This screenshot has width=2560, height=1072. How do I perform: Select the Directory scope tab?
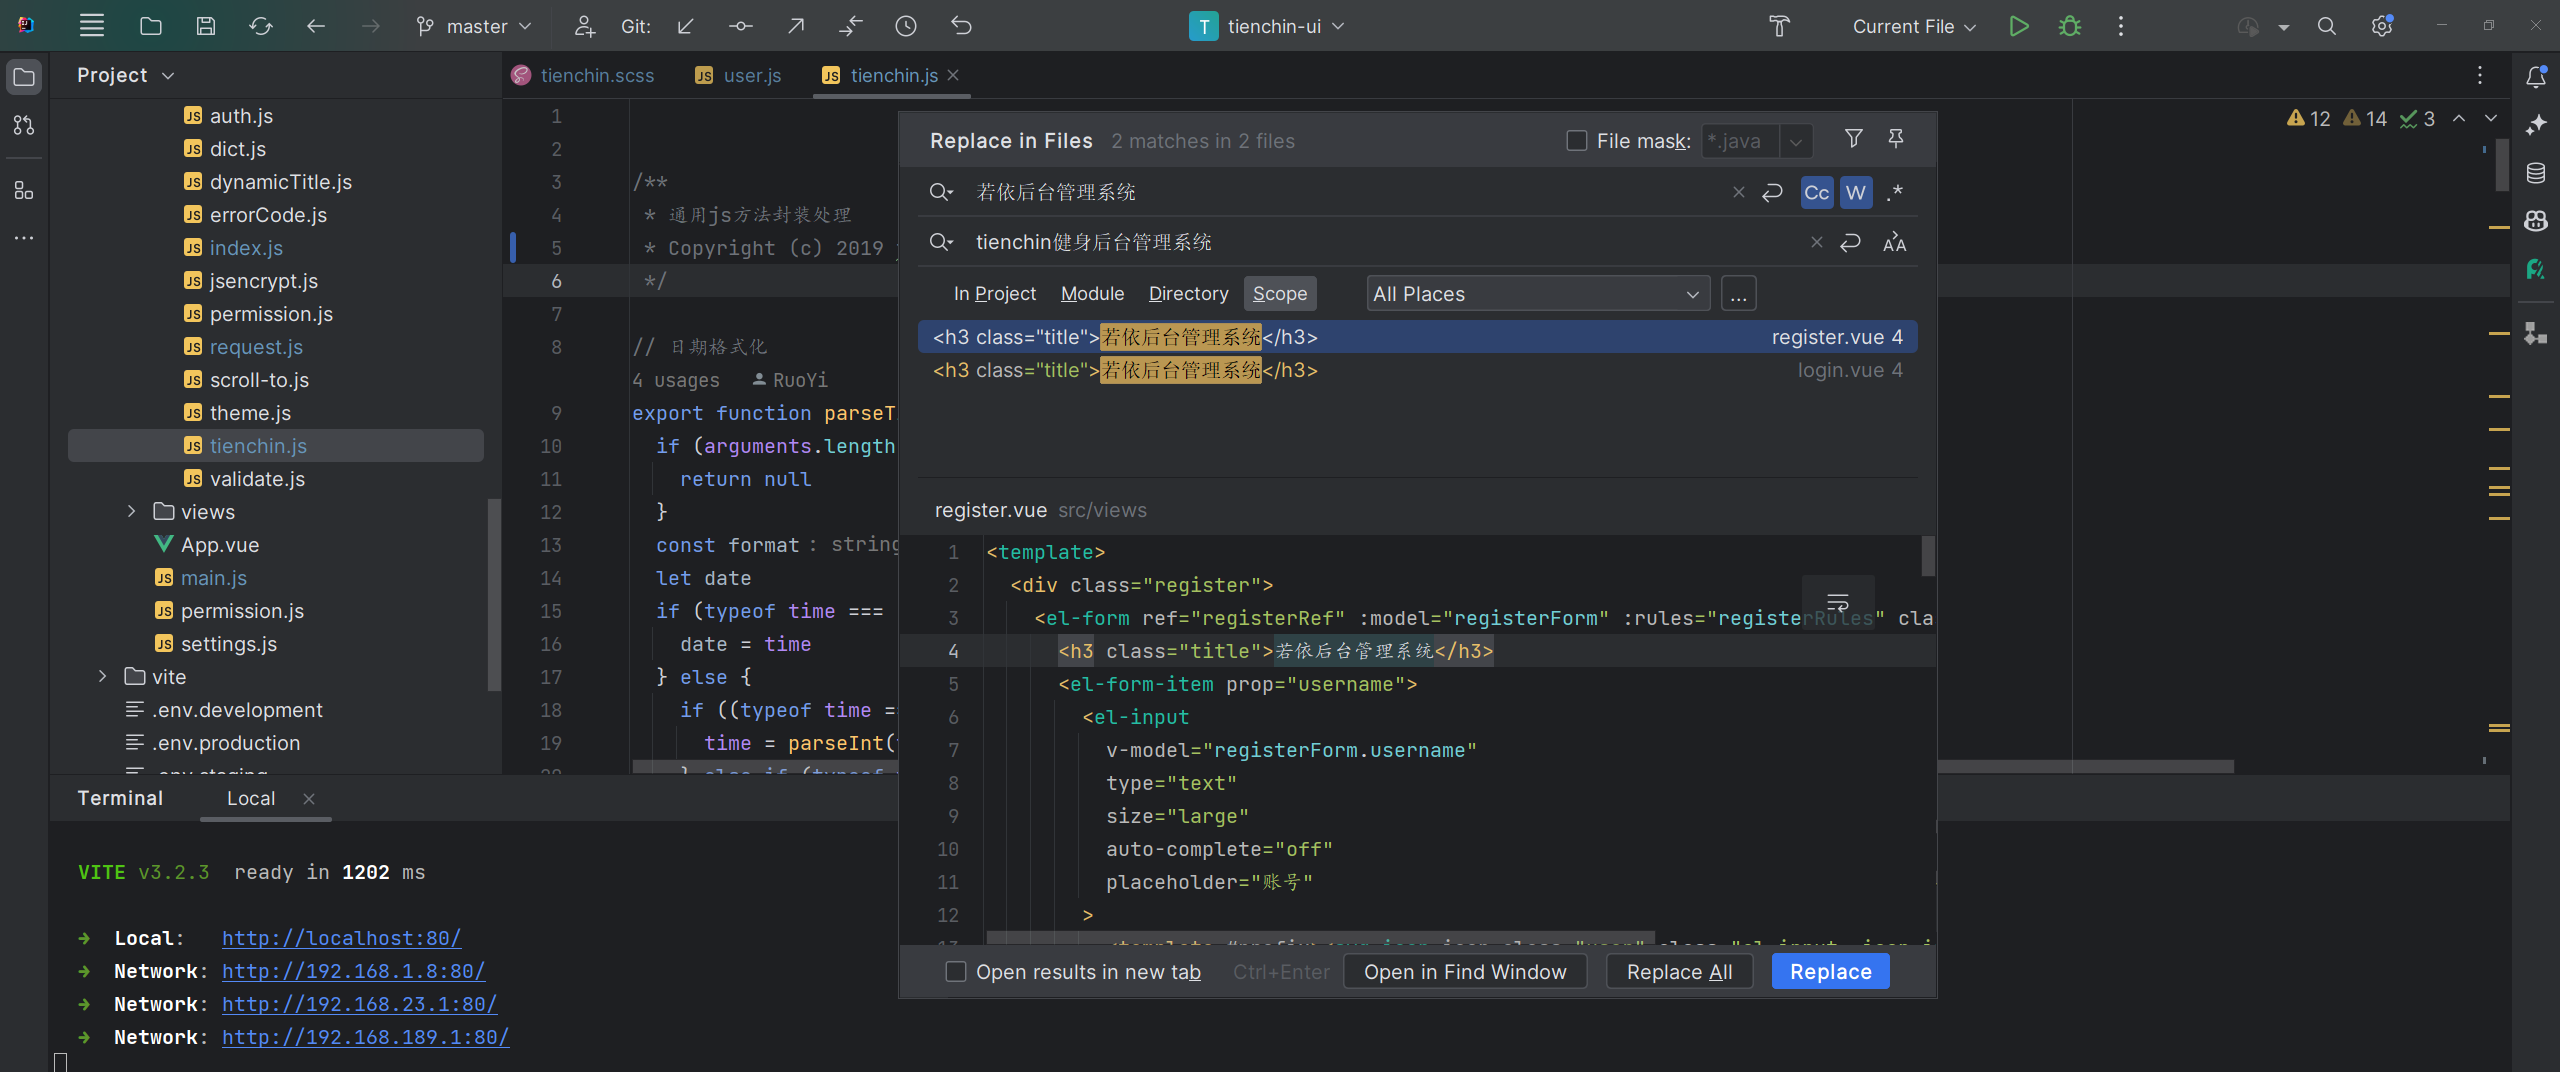[x=1188, y=294]
